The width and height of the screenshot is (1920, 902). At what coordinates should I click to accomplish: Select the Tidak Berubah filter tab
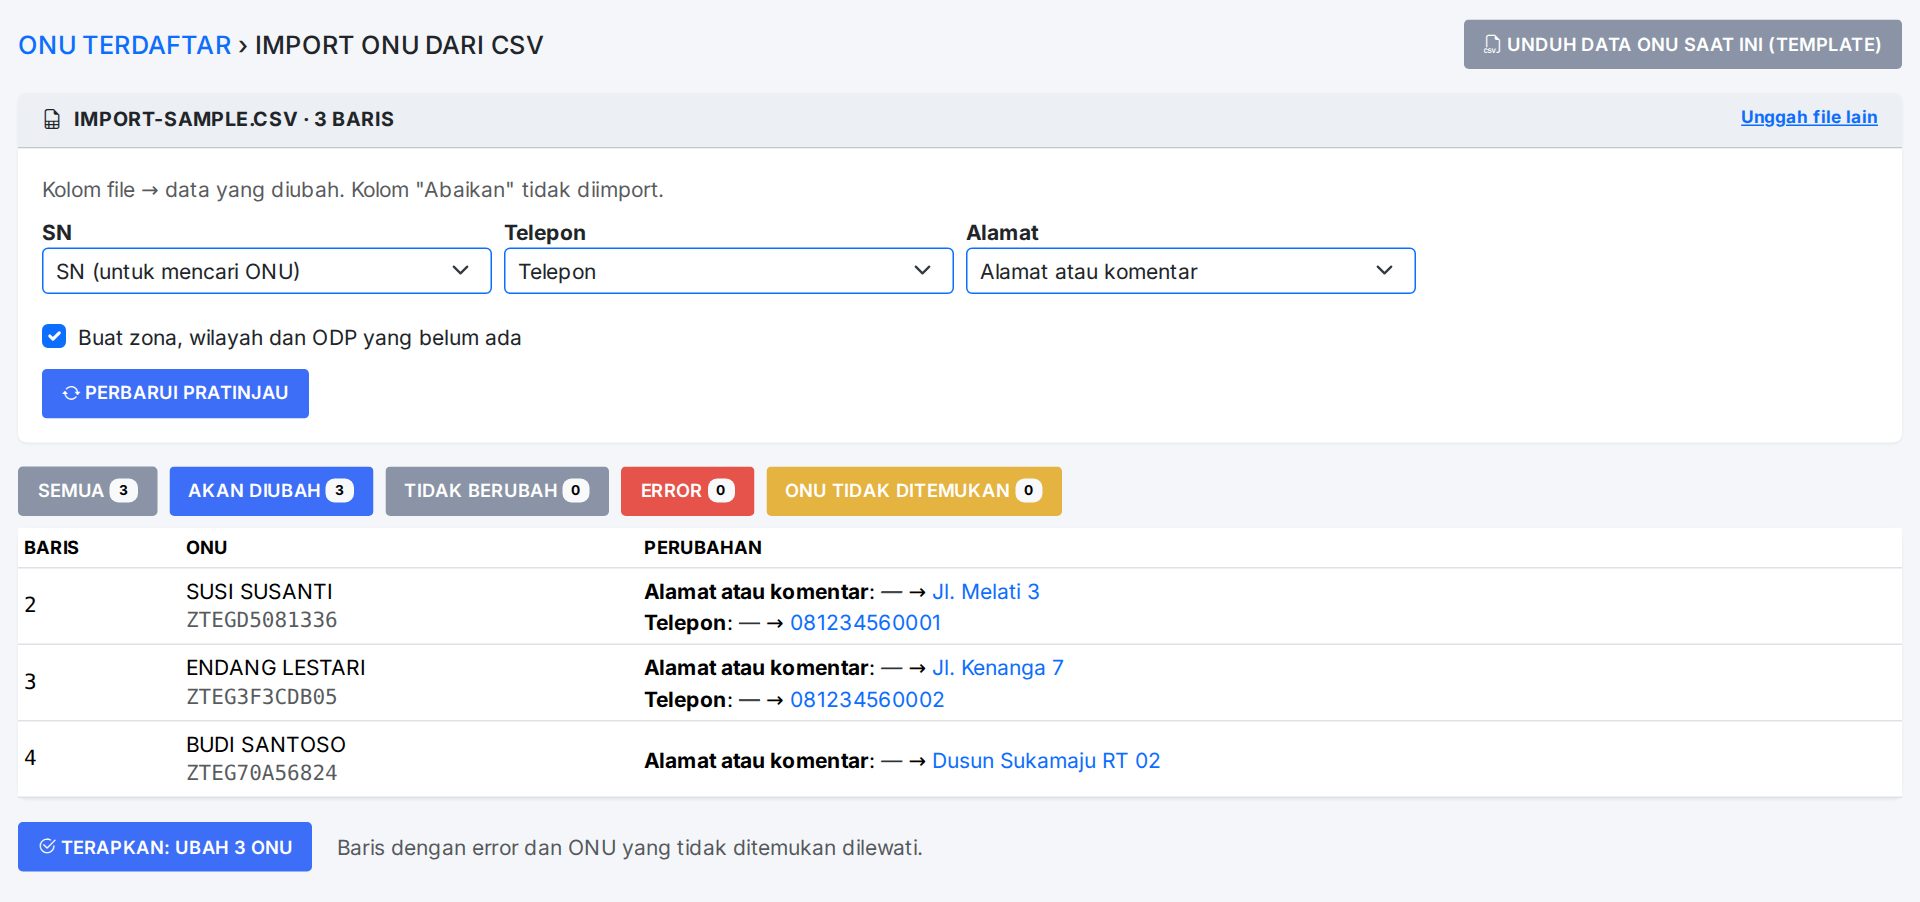497,491
